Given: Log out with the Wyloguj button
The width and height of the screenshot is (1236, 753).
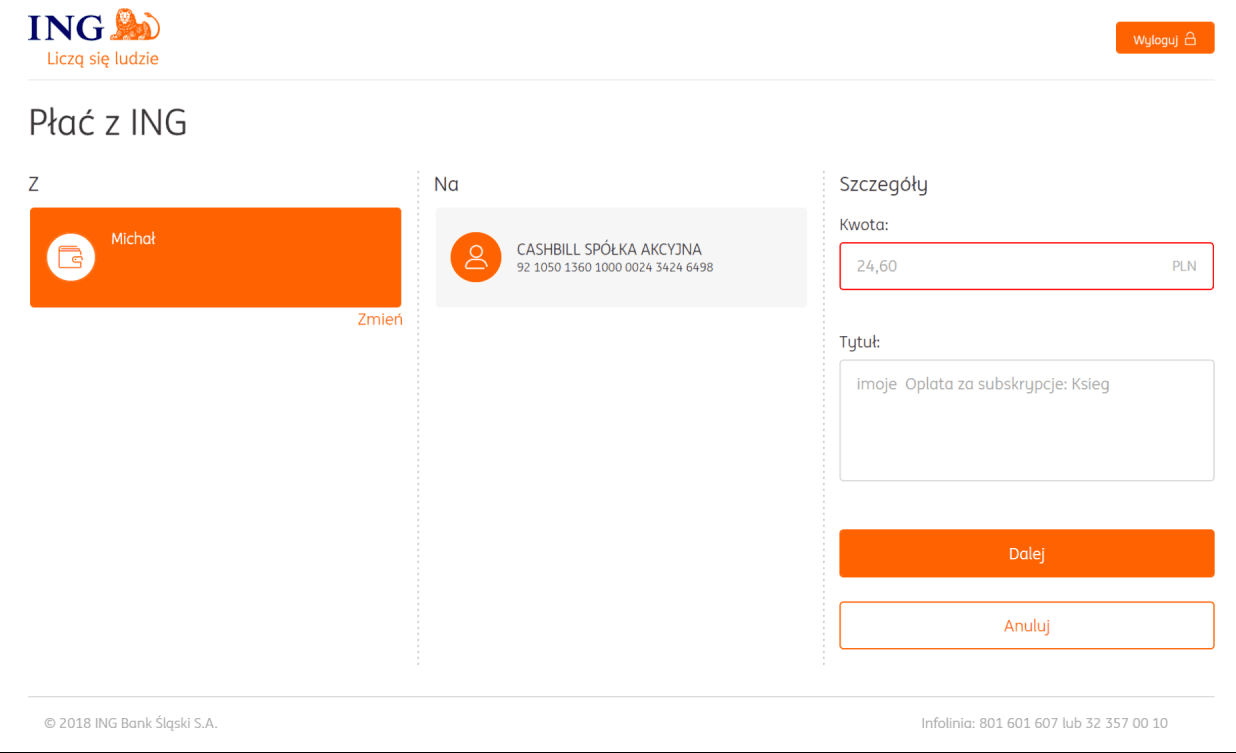Looking at the screenshot, I should 1165,38.
